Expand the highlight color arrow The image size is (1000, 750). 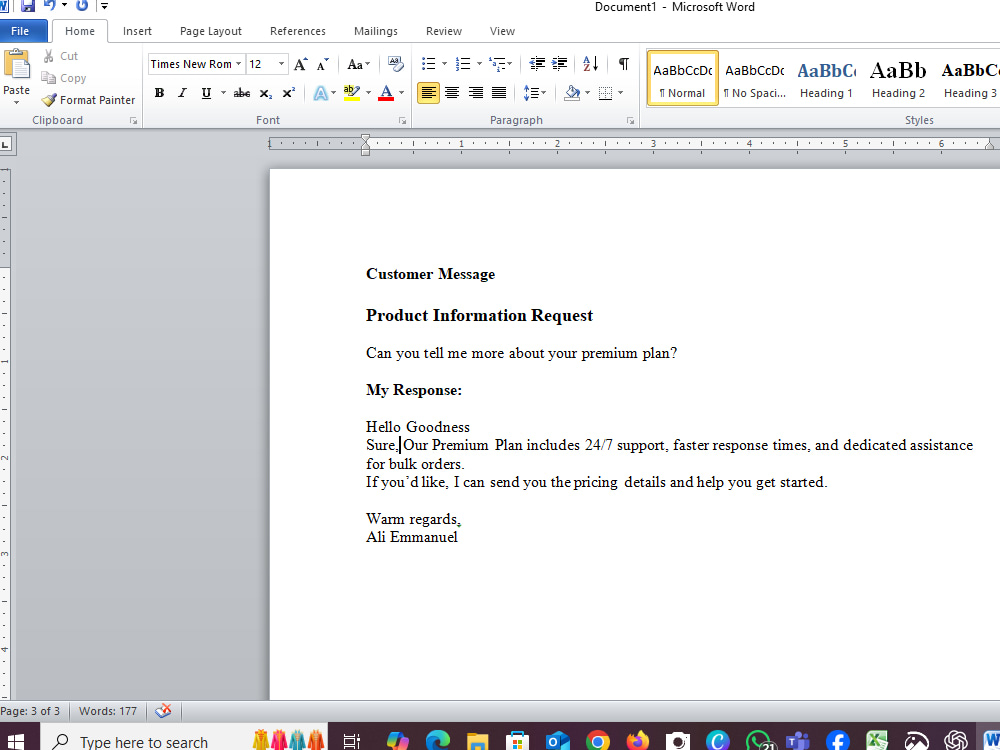(x=368, y=94)
